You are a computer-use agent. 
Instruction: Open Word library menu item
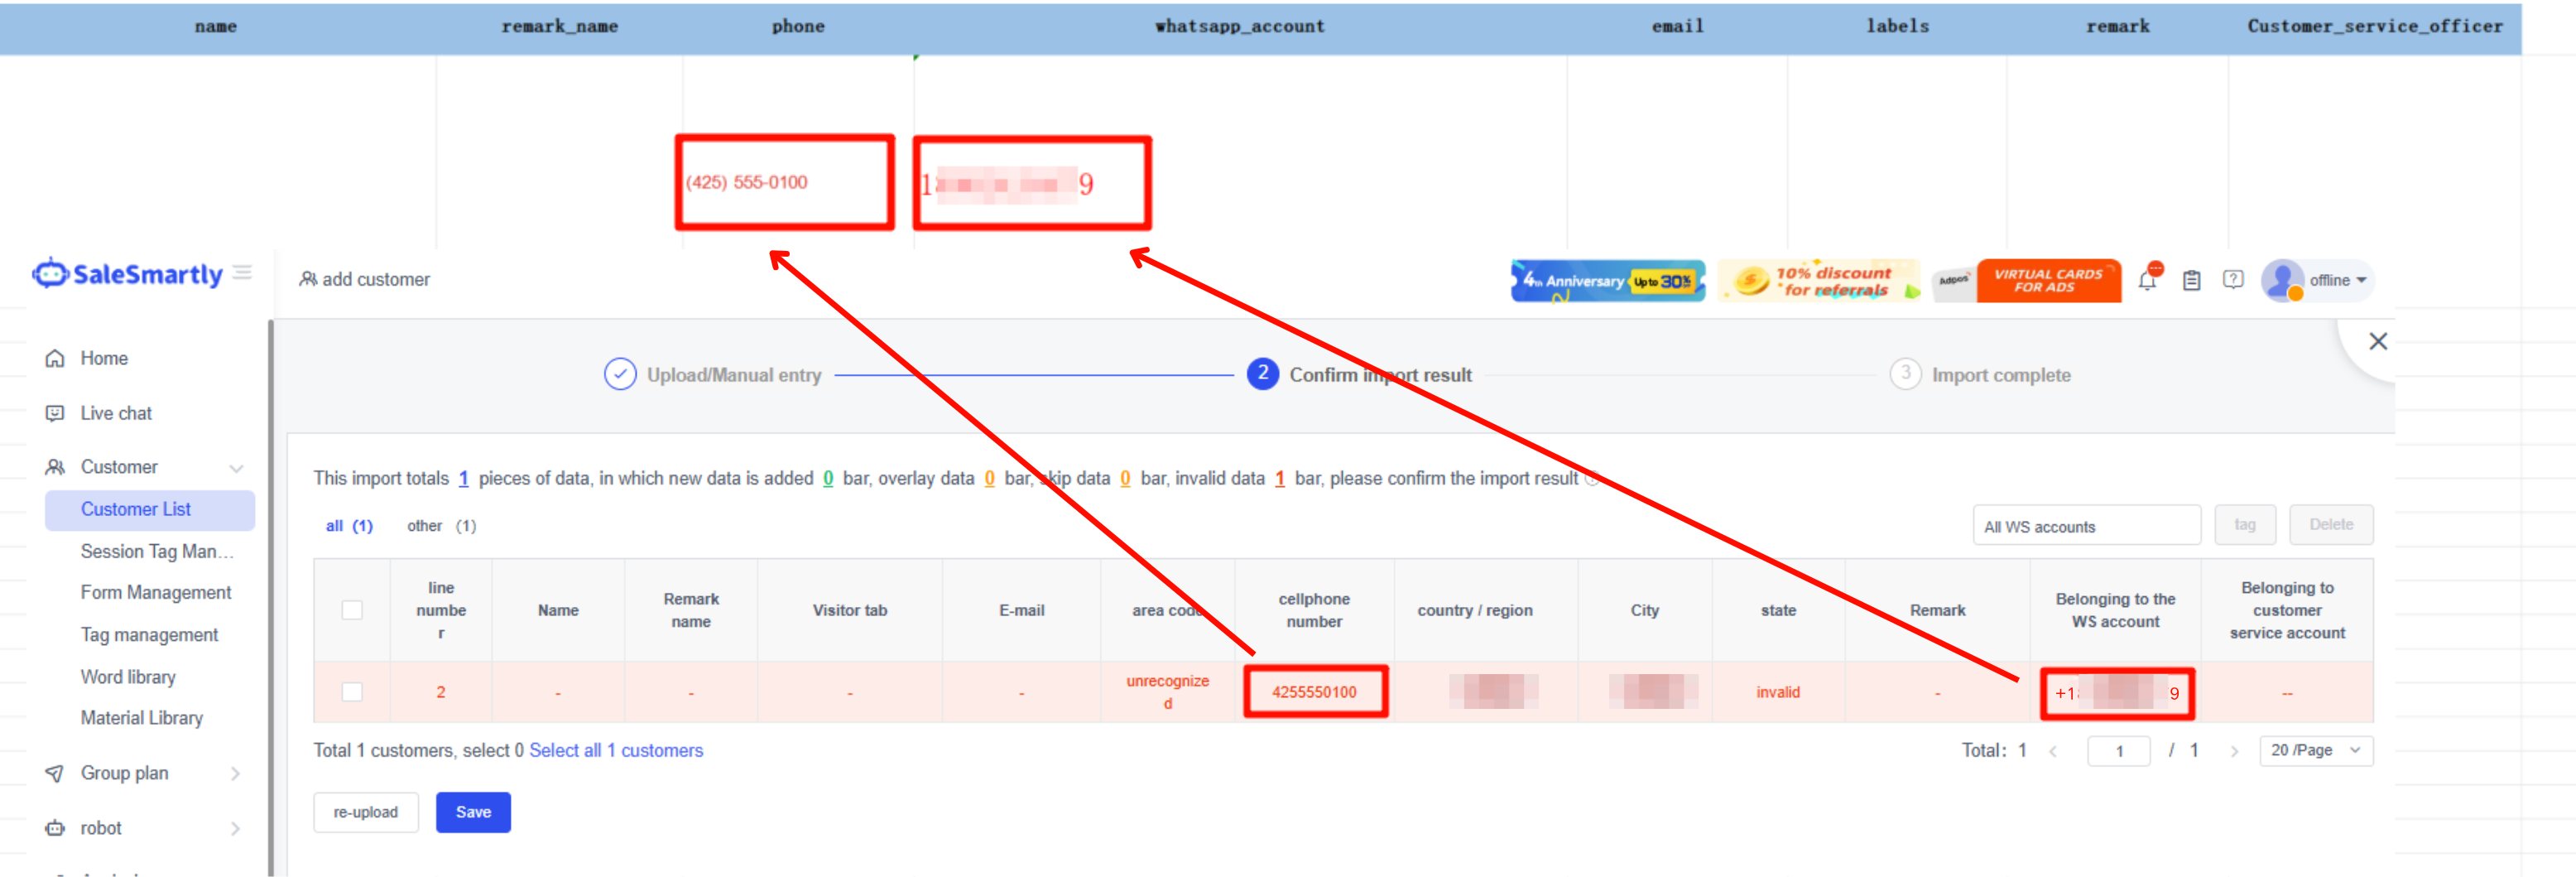[x=128, y=677]
